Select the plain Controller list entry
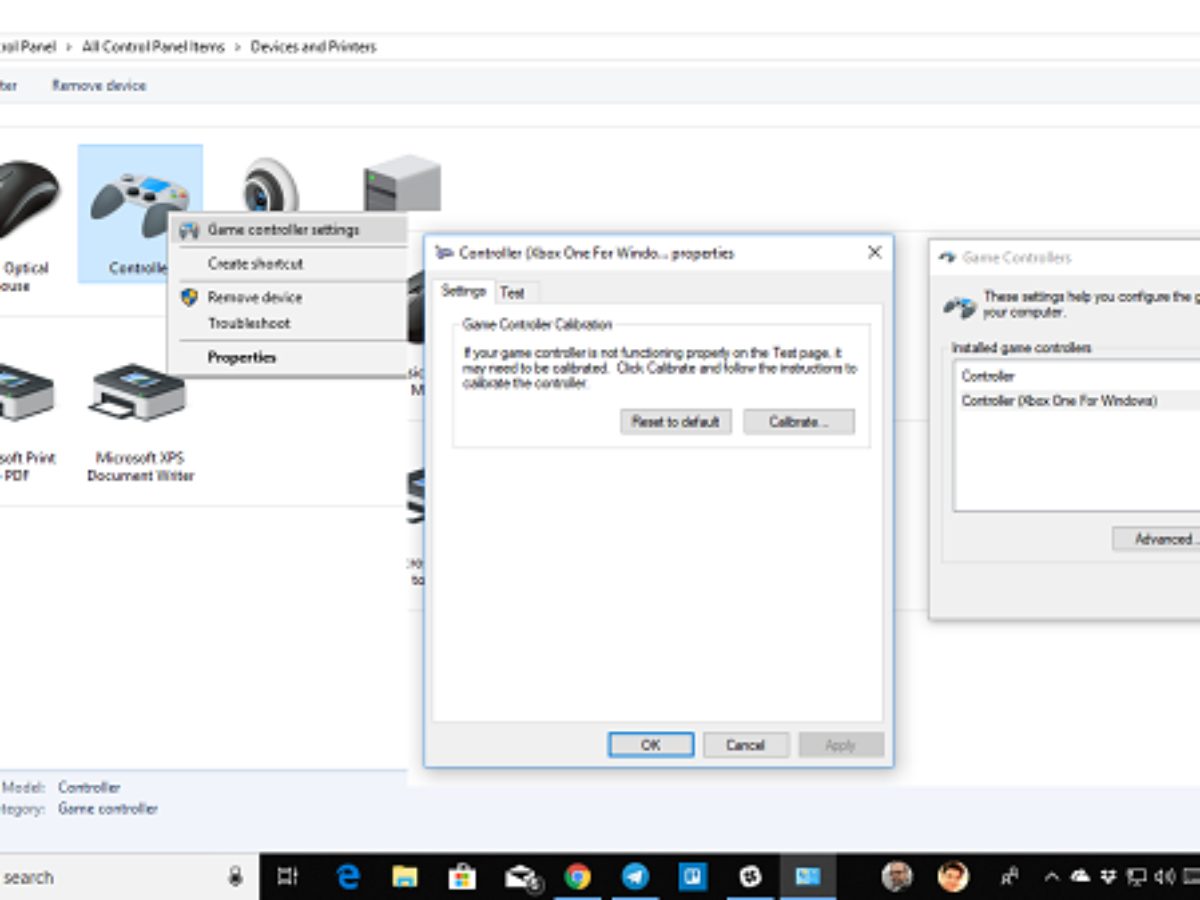The image size is (1200, 900). coord(988,376)
